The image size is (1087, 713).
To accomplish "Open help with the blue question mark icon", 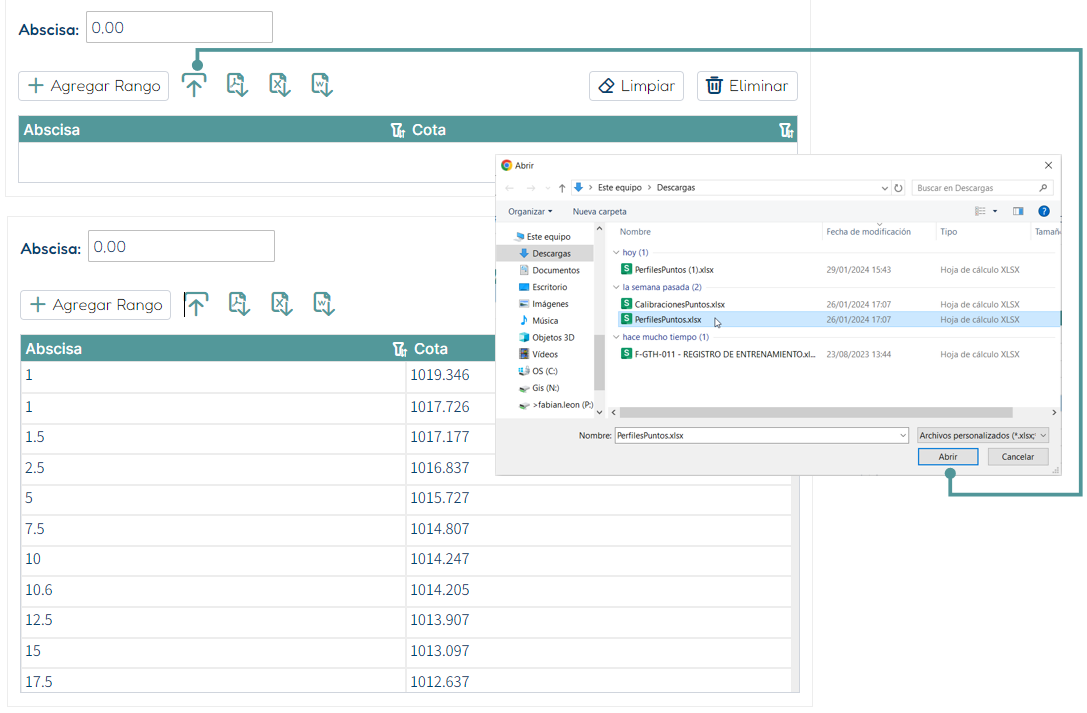I will (1043, 211).
